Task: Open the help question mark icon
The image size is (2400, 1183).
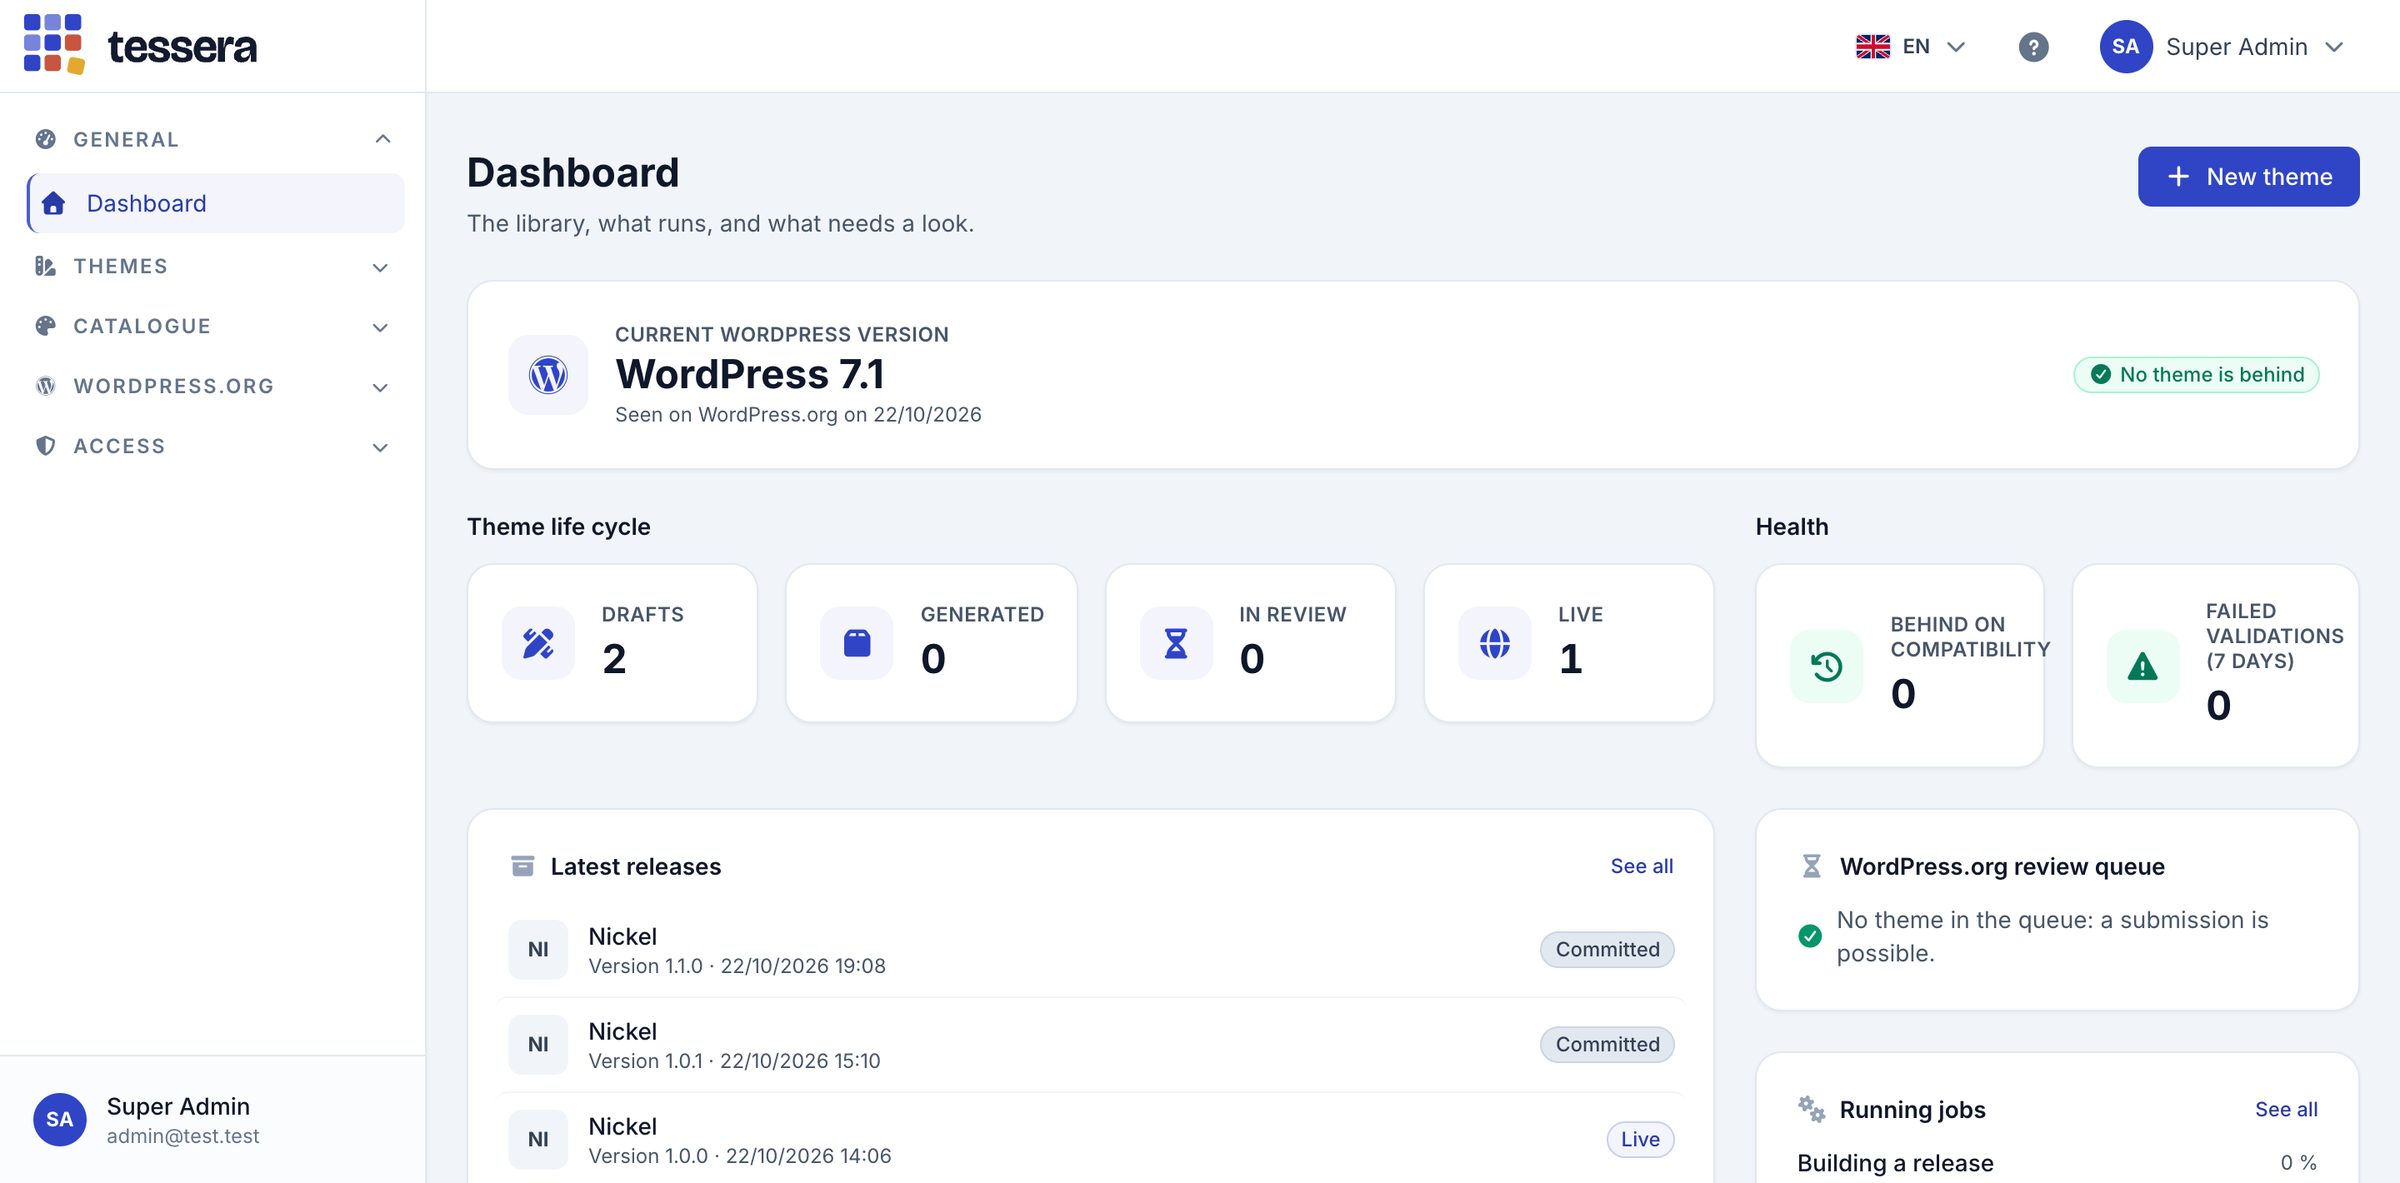Action: (2033, 46)
